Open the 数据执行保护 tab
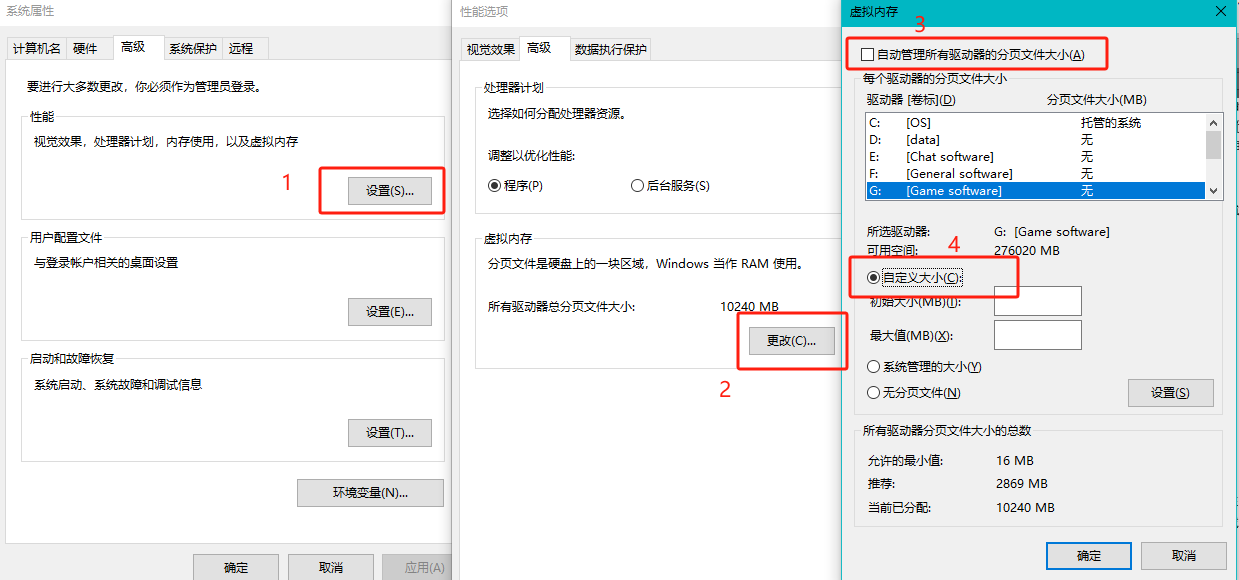1239x580 pixels. 610,49
